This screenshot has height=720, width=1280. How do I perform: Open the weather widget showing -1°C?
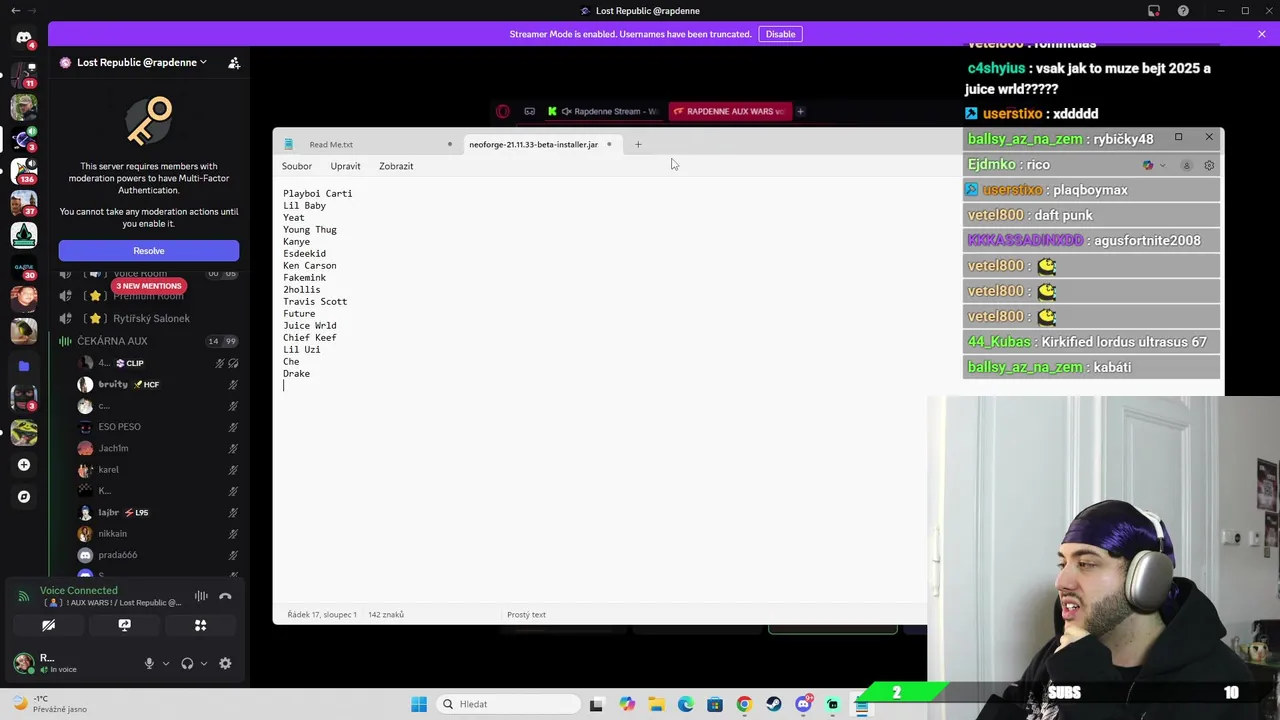click(x=48, y=704)
